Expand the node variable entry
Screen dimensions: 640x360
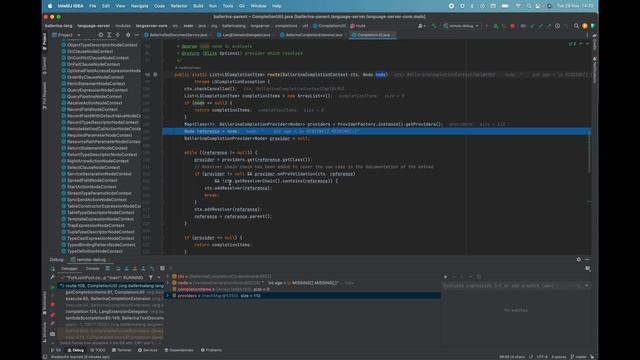click(x=168, y=283)
